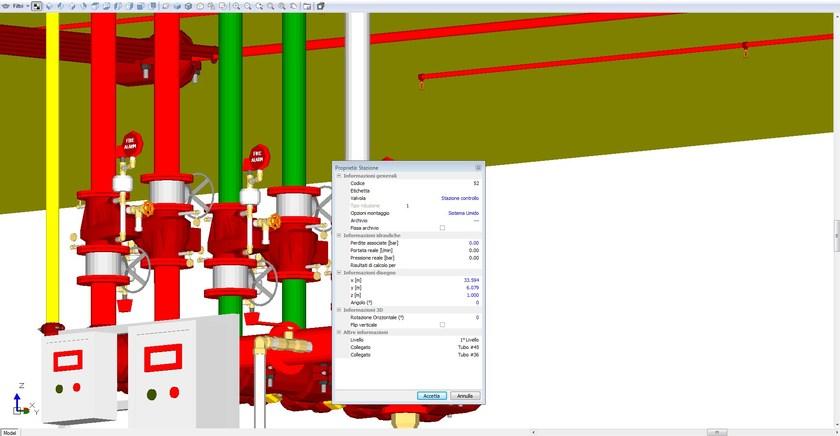Click the rightmost toolbar icon
The width and height of the screenshot is (840, 436).
click(320, 5)
